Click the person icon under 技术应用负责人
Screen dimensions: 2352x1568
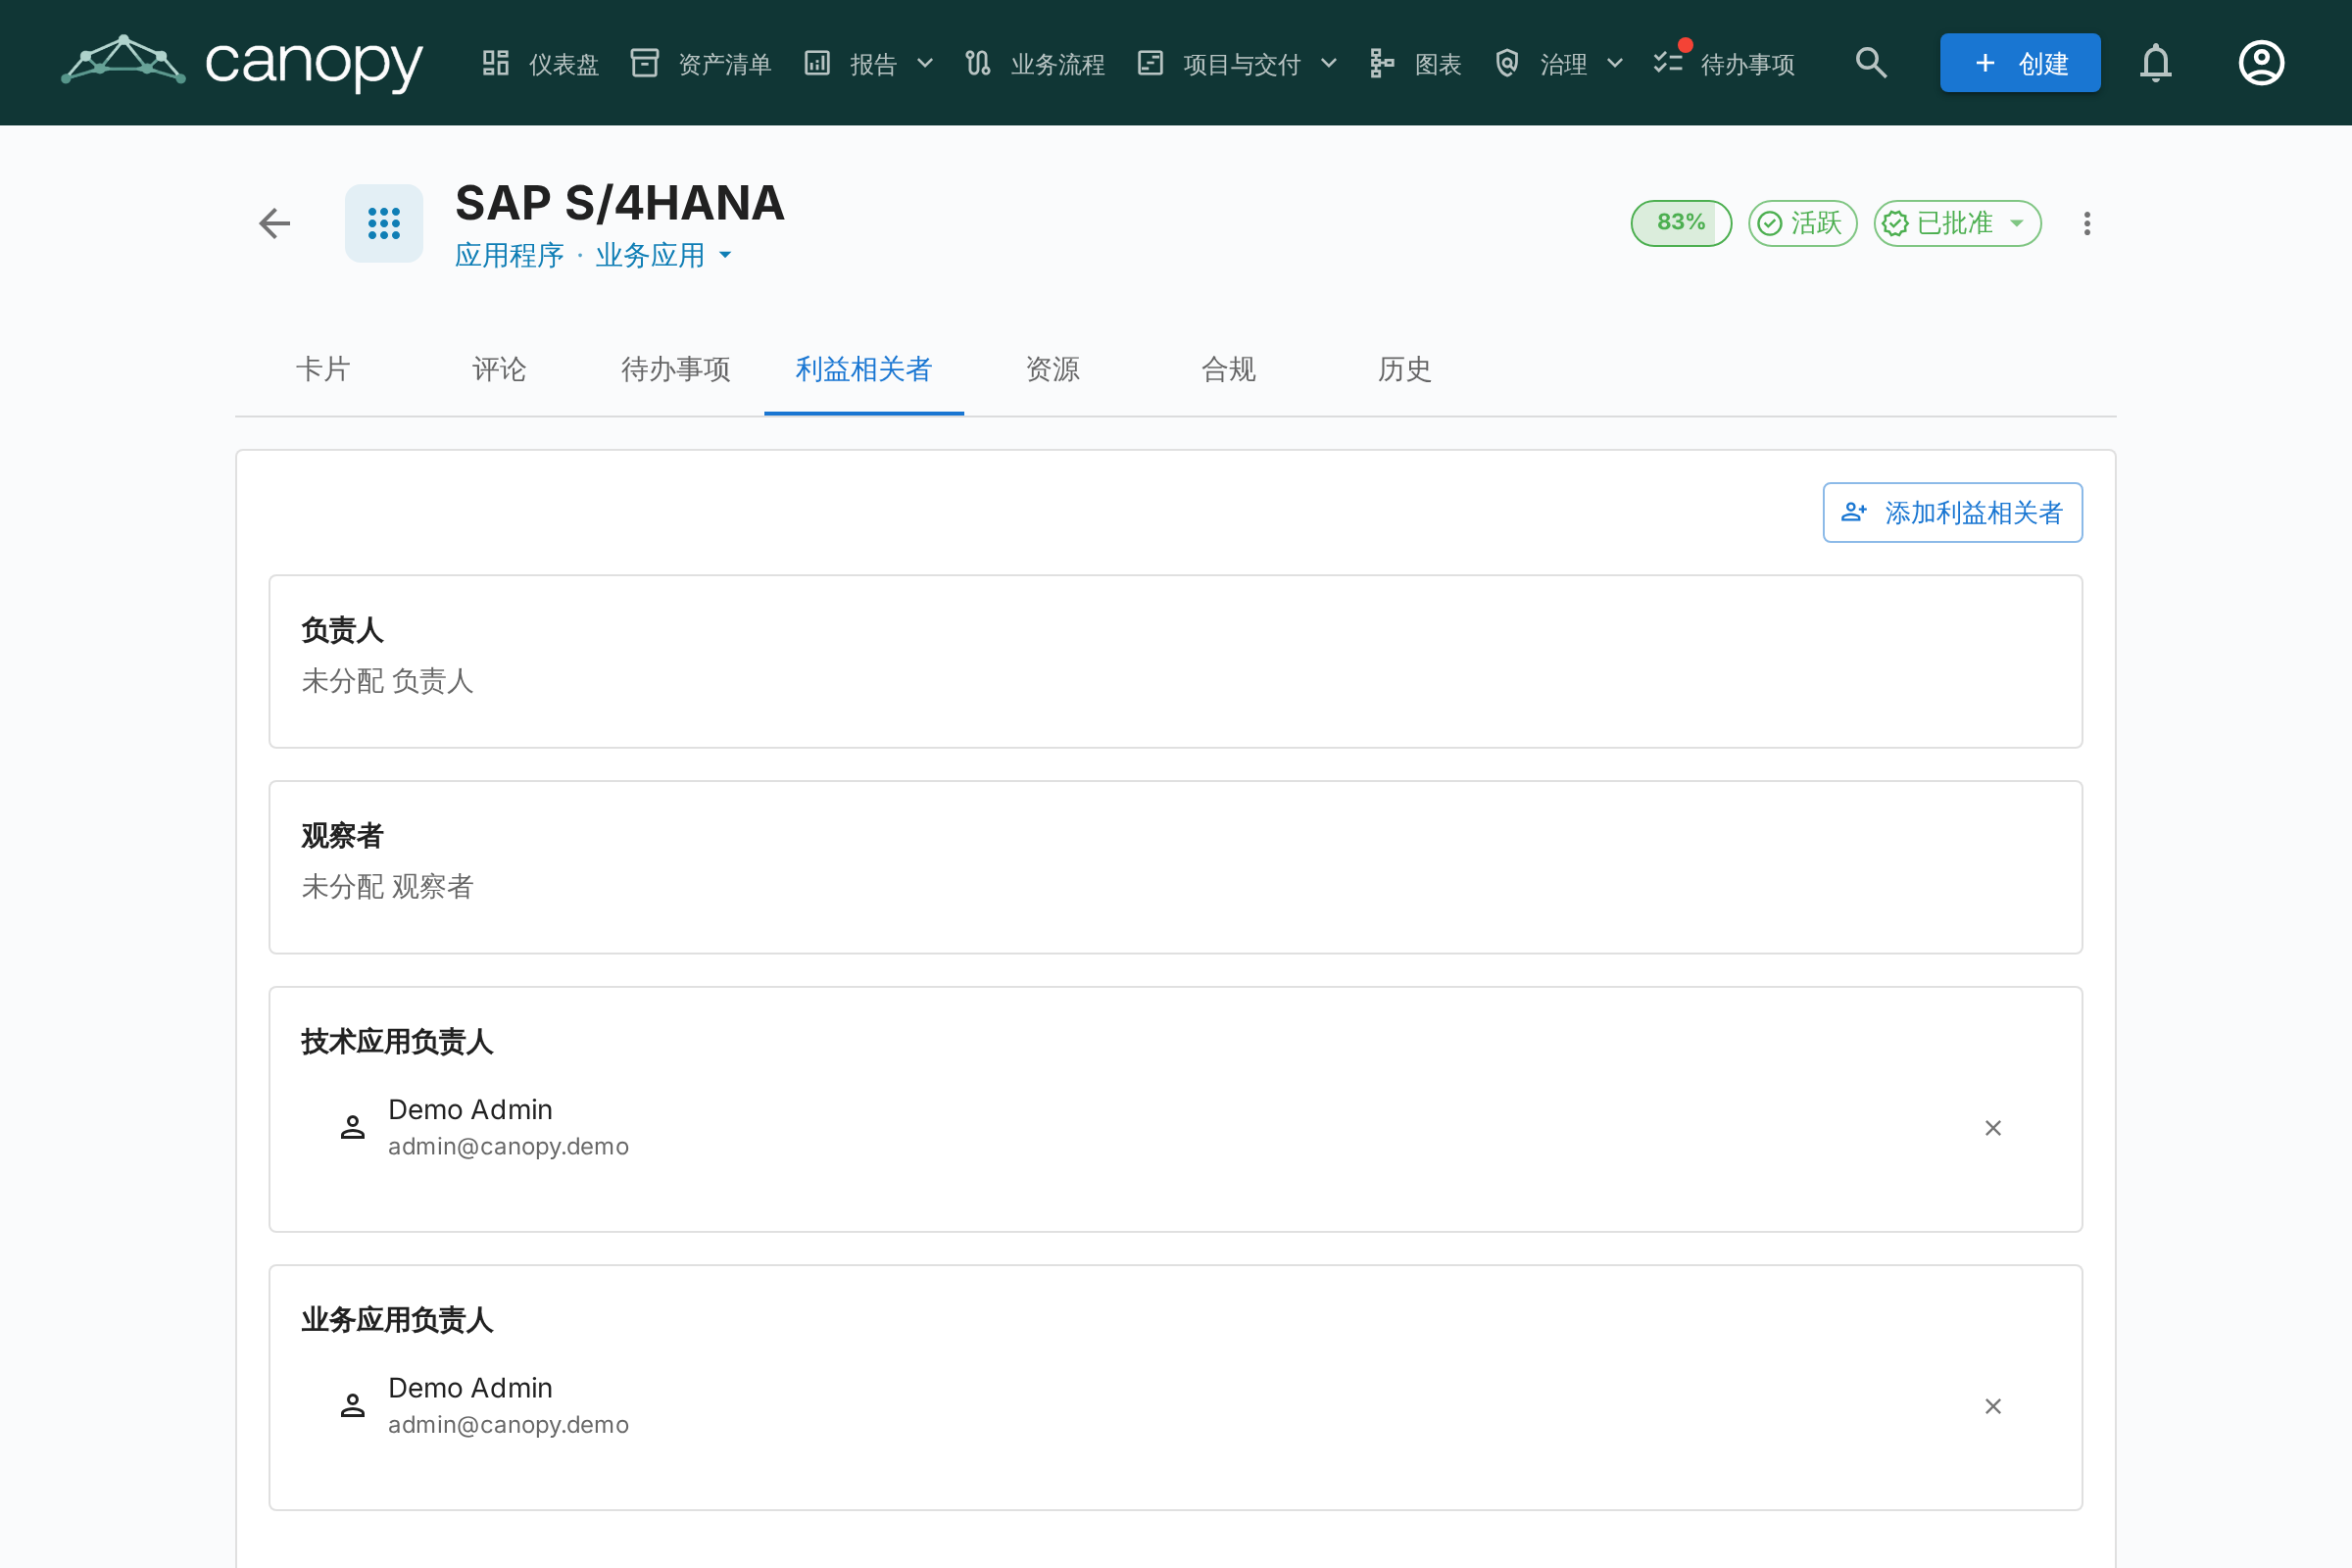[352, 1128]
